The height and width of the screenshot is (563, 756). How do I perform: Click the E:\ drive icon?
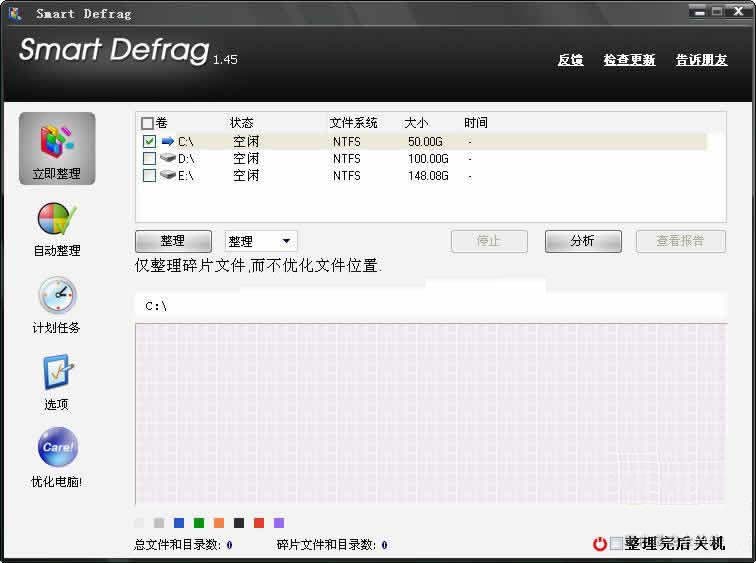coord(168,175)
